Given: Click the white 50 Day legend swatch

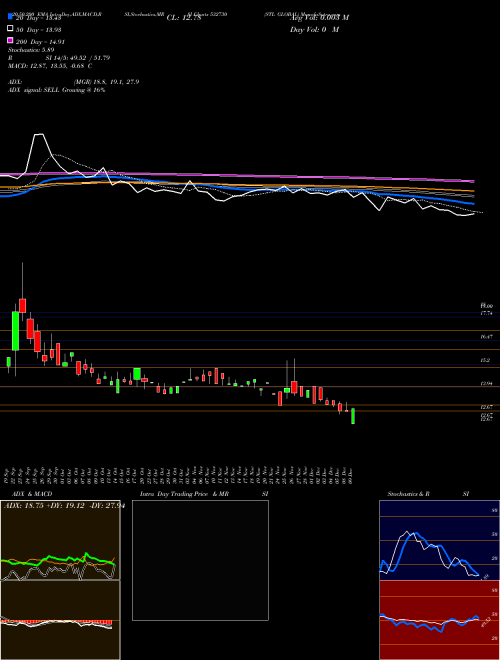Looking at the screenshot, I should coord(10,29).
